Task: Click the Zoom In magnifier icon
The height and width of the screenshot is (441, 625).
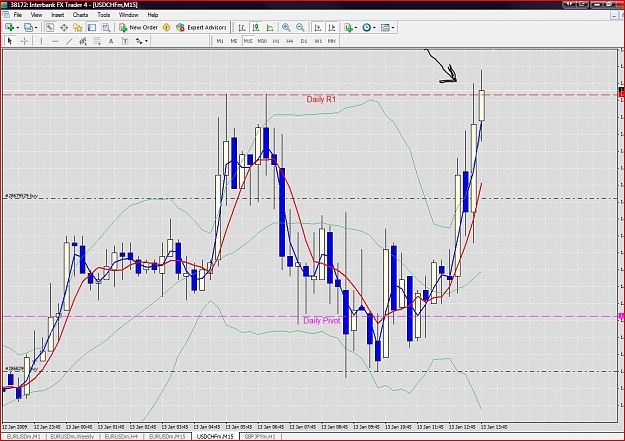Action: point(286,28)
